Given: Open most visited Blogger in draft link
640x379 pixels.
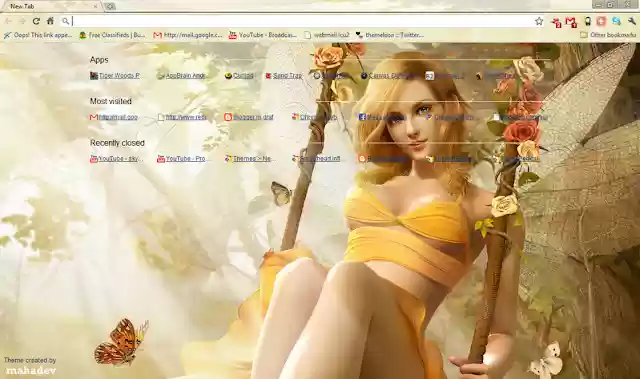Looking at the screenshot, I should (249, 117).
